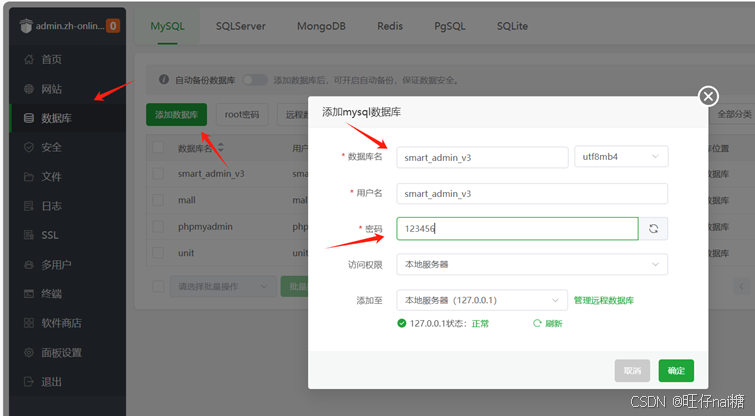
Task: Open 首页 home icon in sidebar
Action: [29, 59]
